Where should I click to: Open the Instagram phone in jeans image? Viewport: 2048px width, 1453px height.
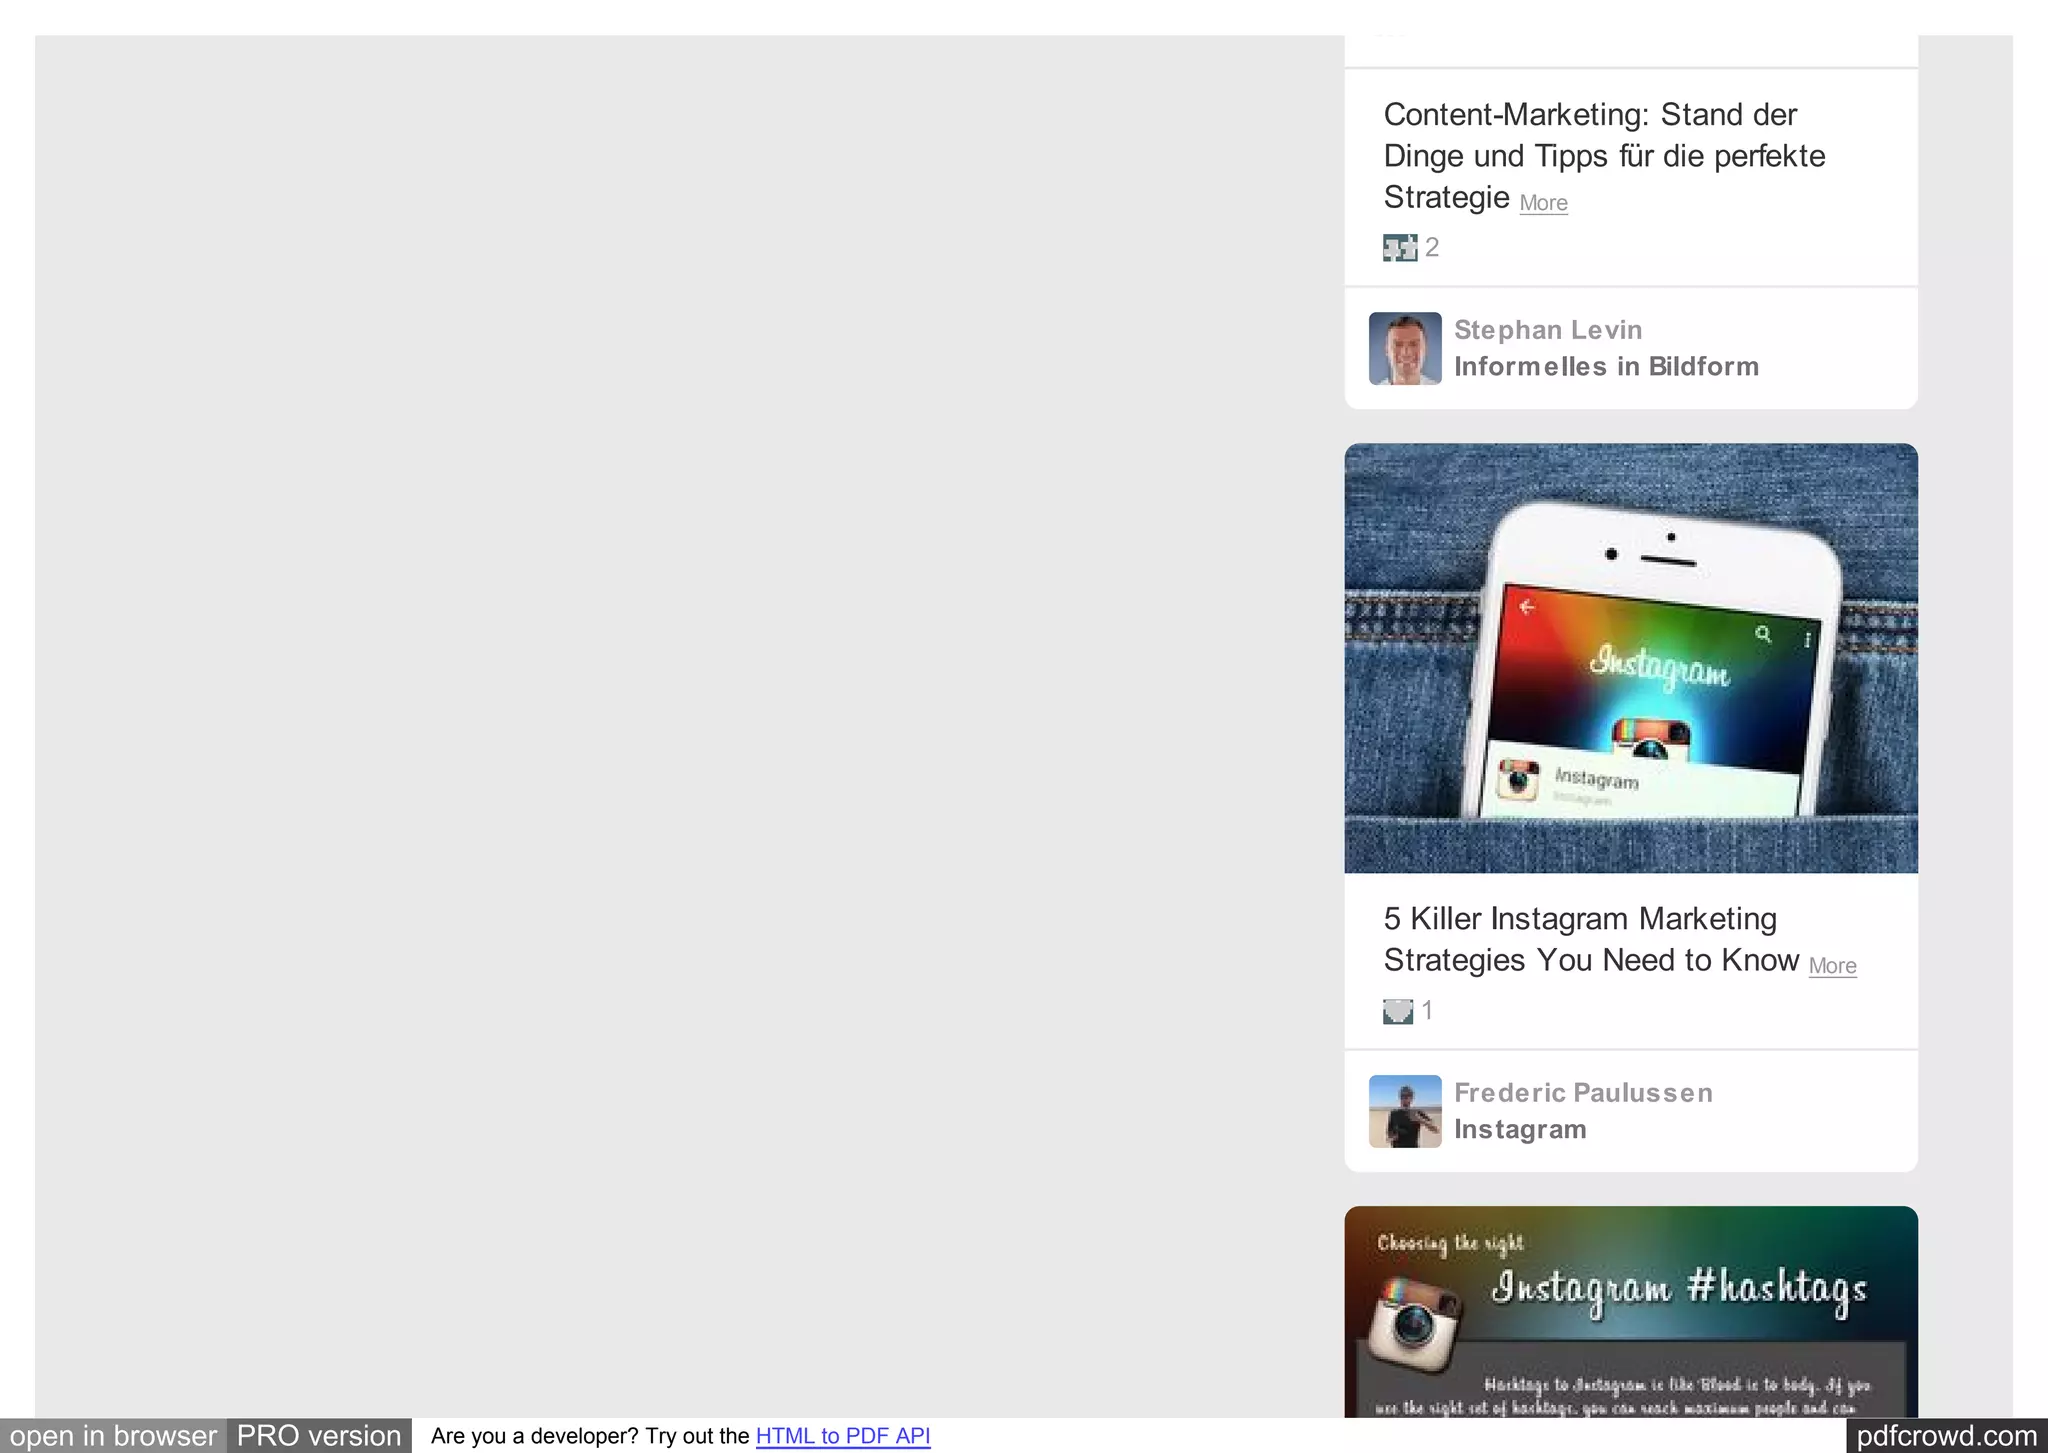click(1630, 658)
